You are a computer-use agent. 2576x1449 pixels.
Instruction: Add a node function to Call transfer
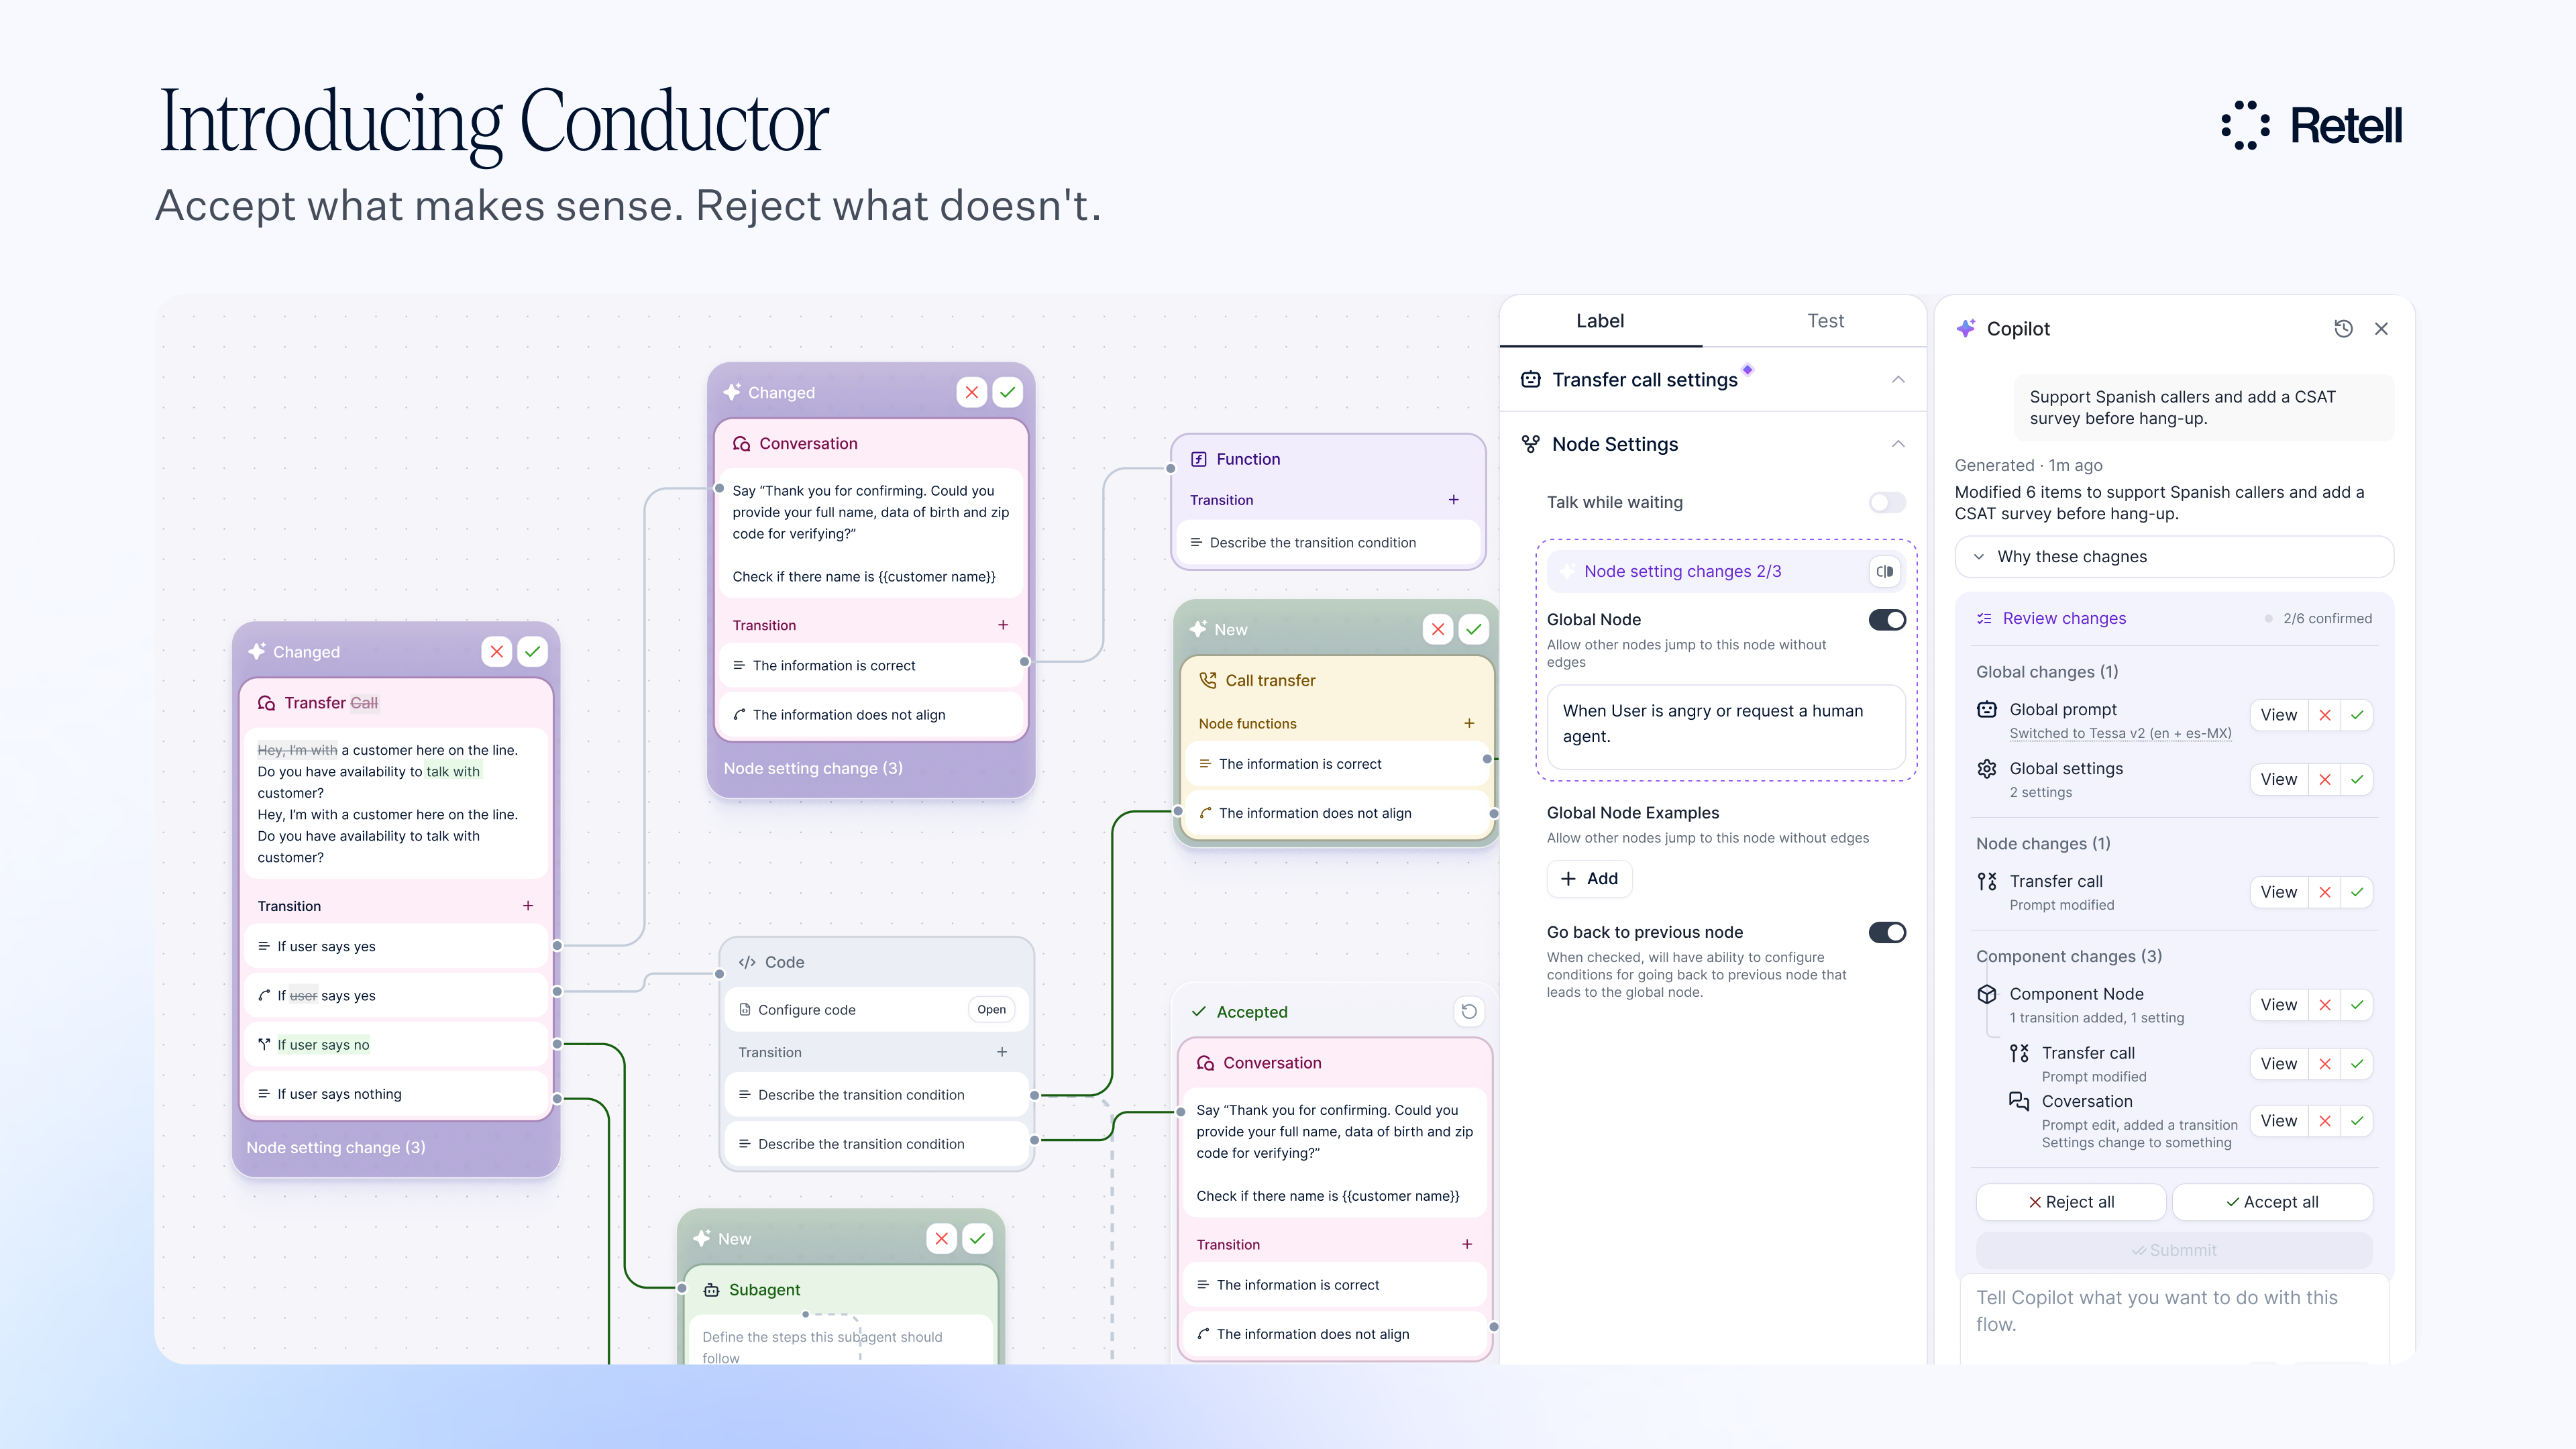click(1469, 723)
